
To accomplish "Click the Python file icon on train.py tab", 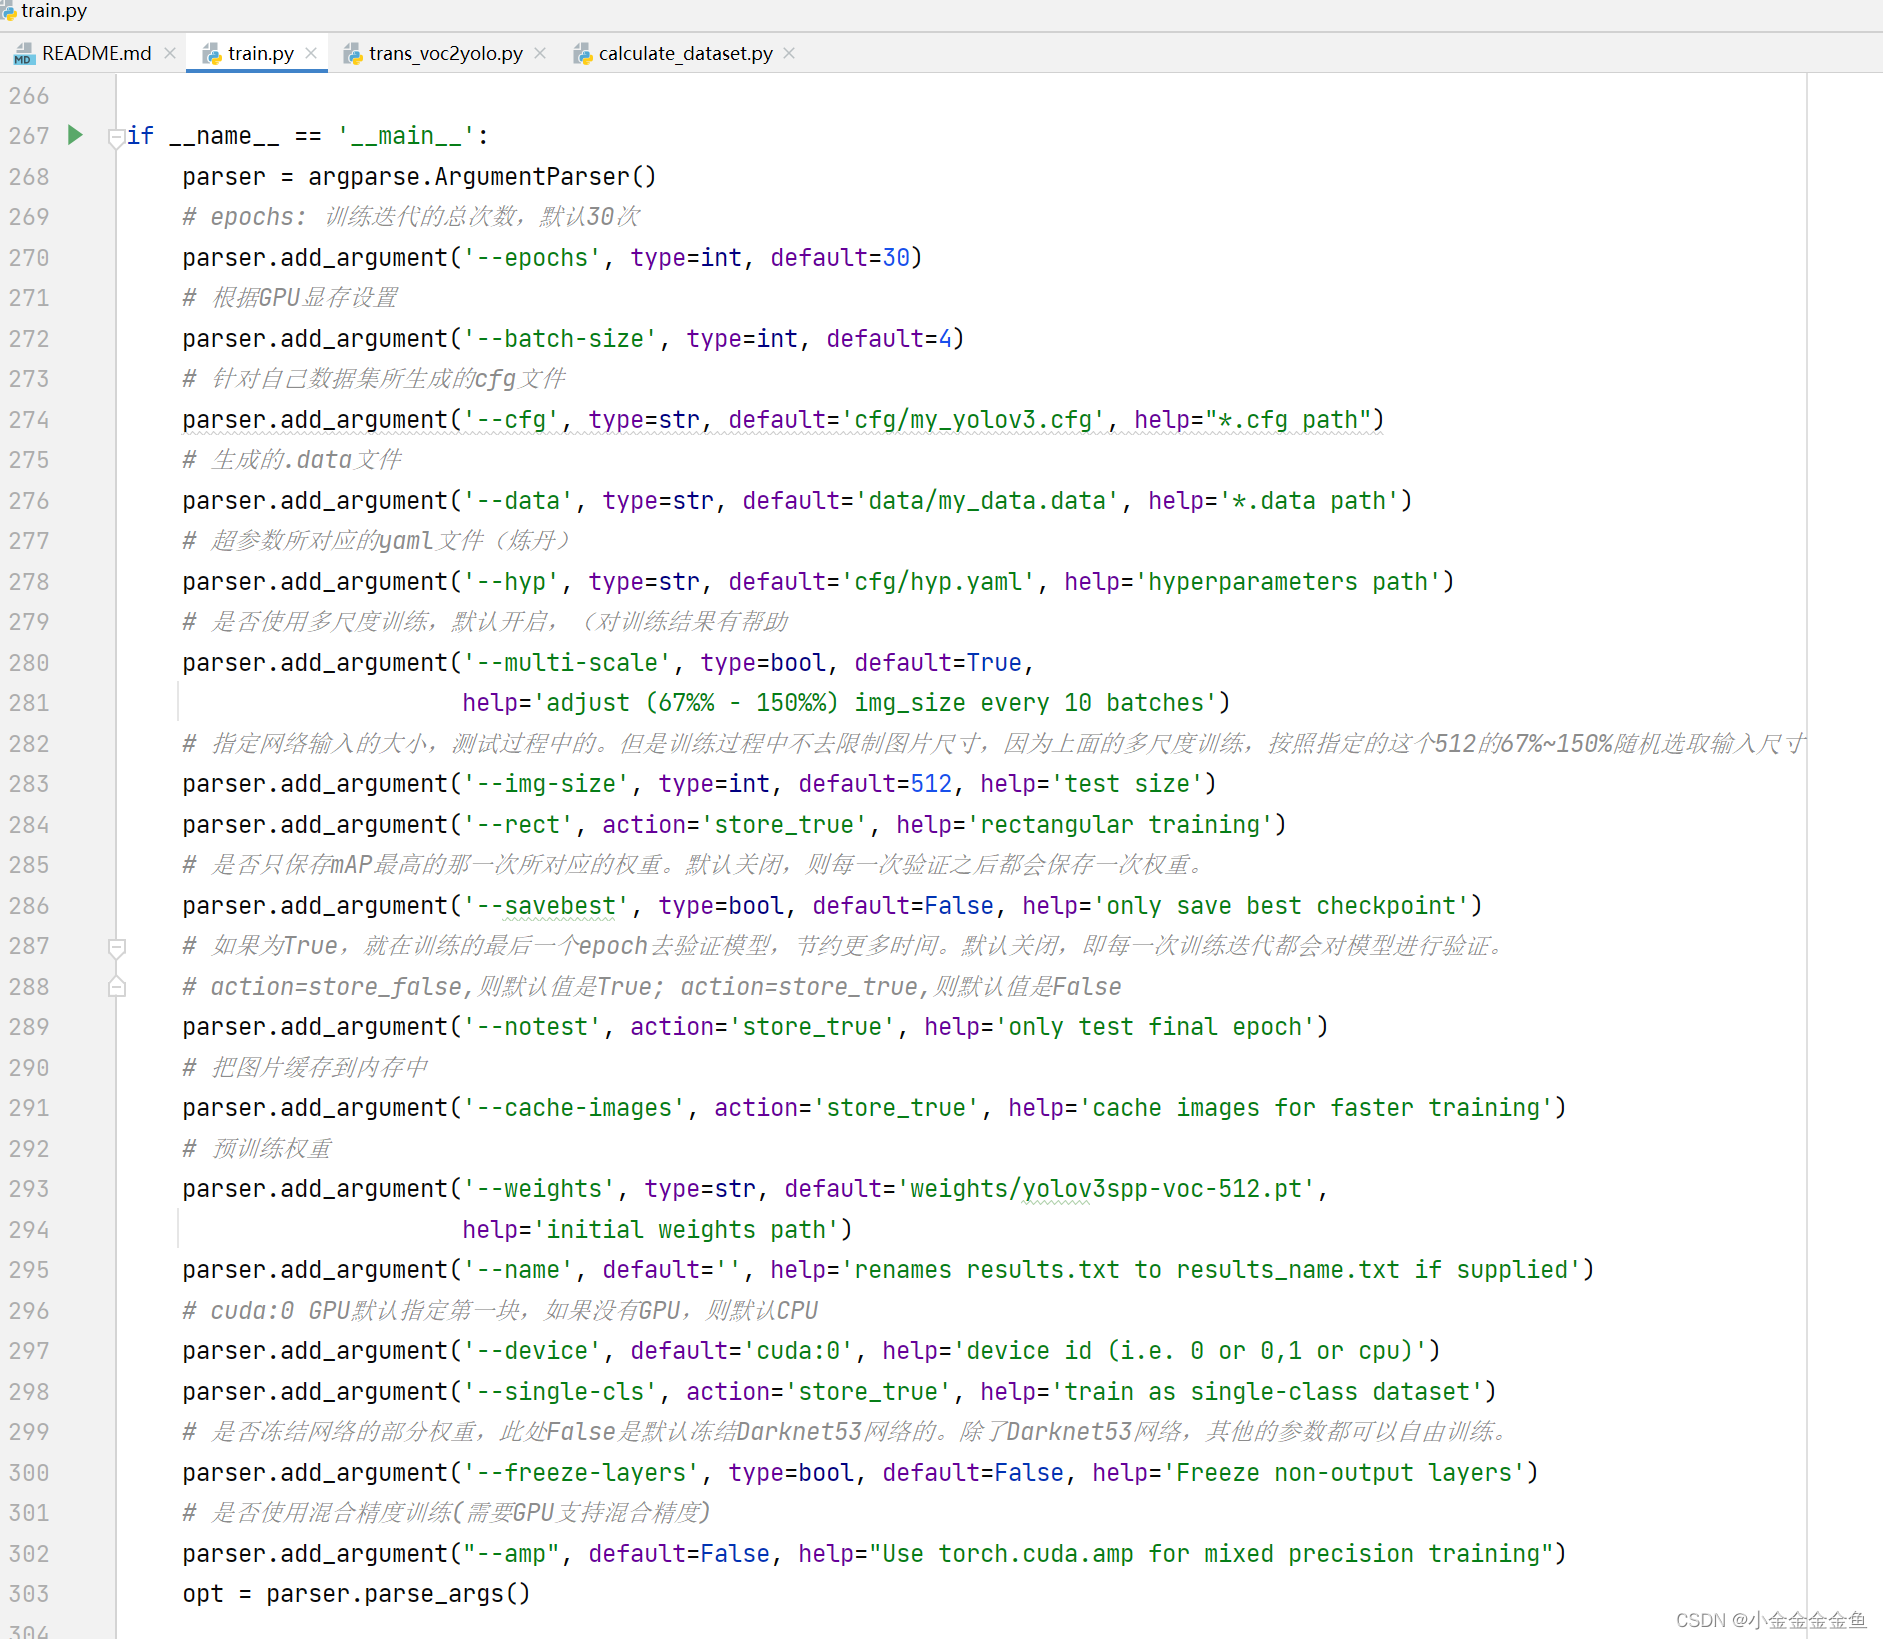I will click(211, 54).
